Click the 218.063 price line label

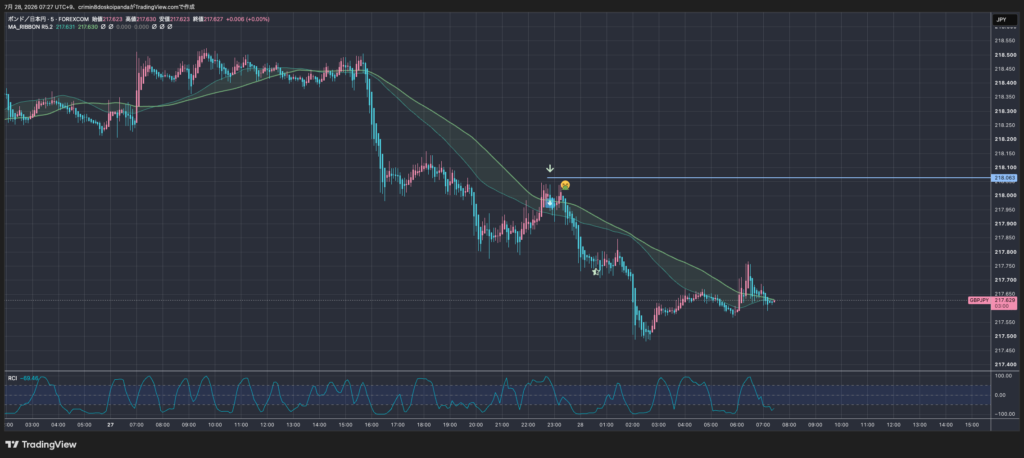1004,178
